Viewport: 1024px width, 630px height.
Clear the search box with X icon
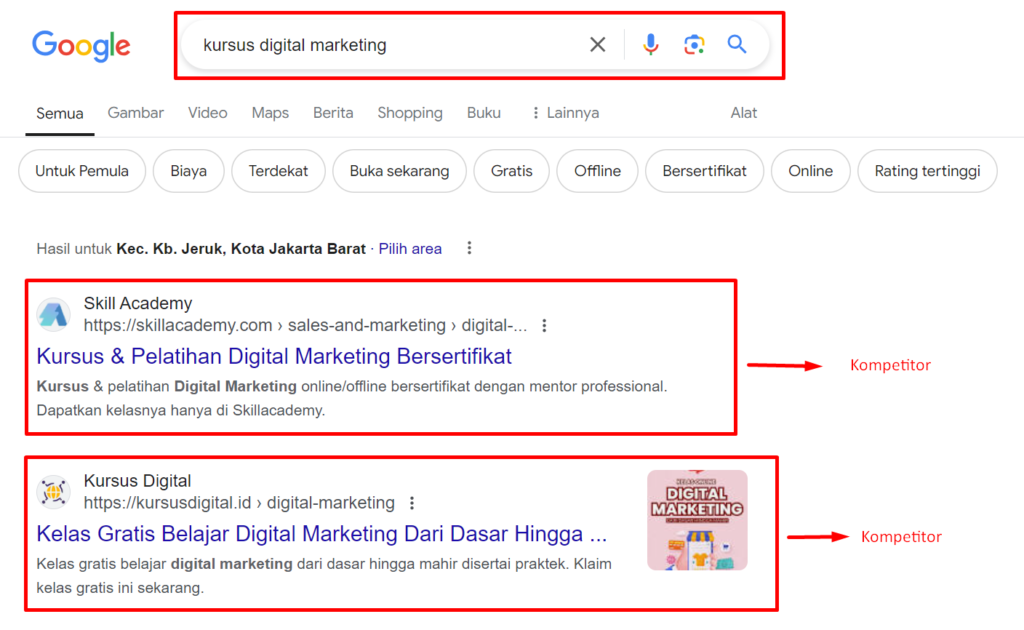coord(597,44)
